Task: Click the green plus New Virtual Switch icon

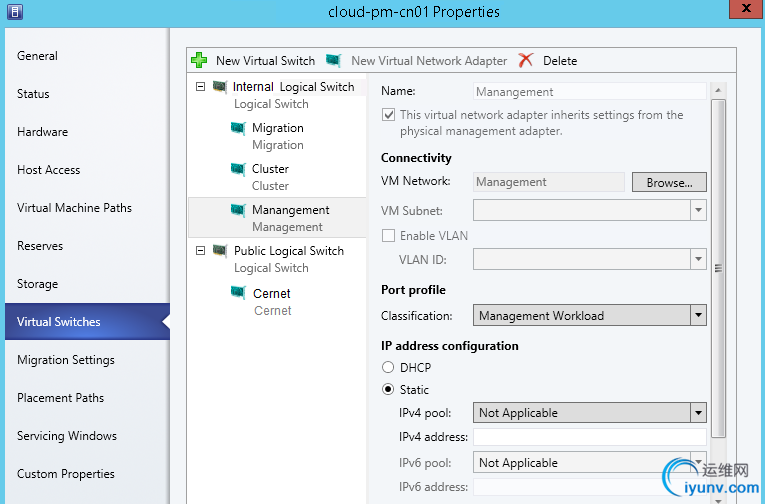Action: tap(199, 61)
